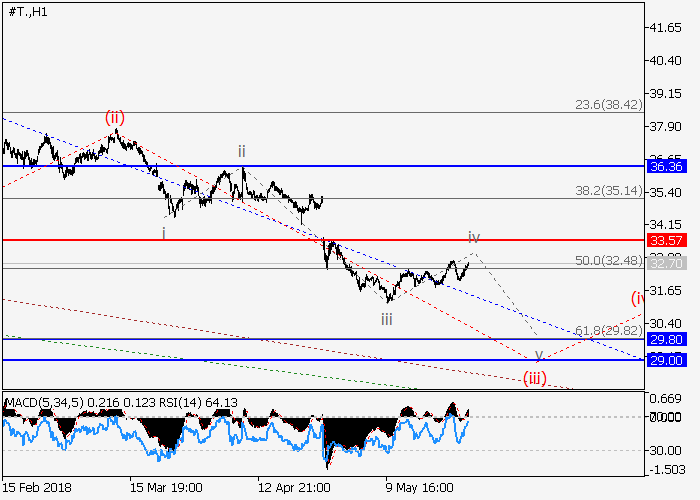Select the red (ii) wave label

[x=116, y=118]
